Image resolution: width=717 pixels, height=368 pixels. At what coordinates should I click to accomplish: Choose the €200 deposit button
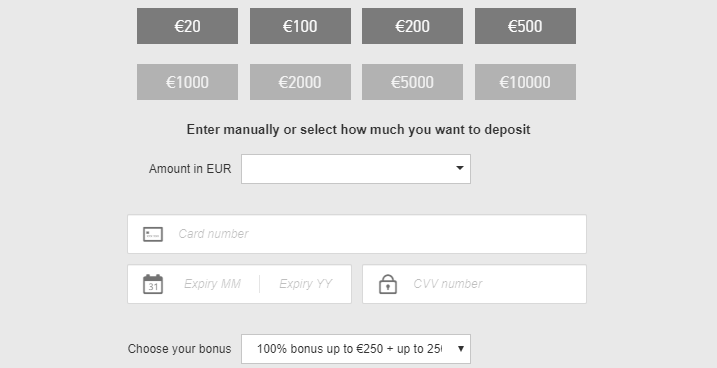coord(412,26)
